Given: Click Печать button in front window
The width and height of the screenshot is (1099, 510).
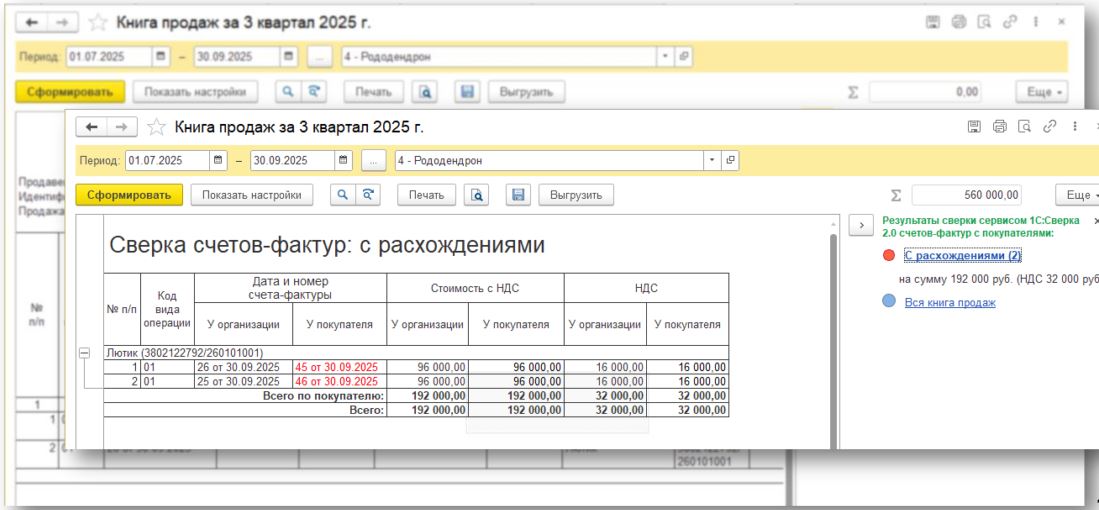Looking at the screenshot, I should tap(426, 195).
